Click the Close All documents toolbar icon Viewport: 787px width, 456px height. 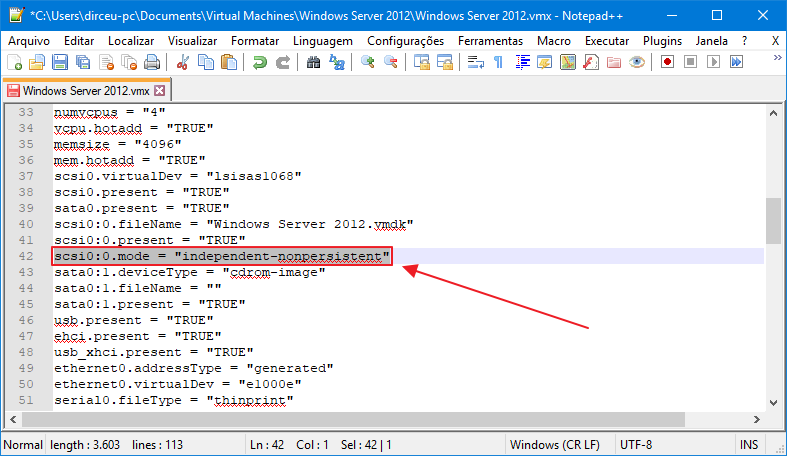tap(129, 63)
